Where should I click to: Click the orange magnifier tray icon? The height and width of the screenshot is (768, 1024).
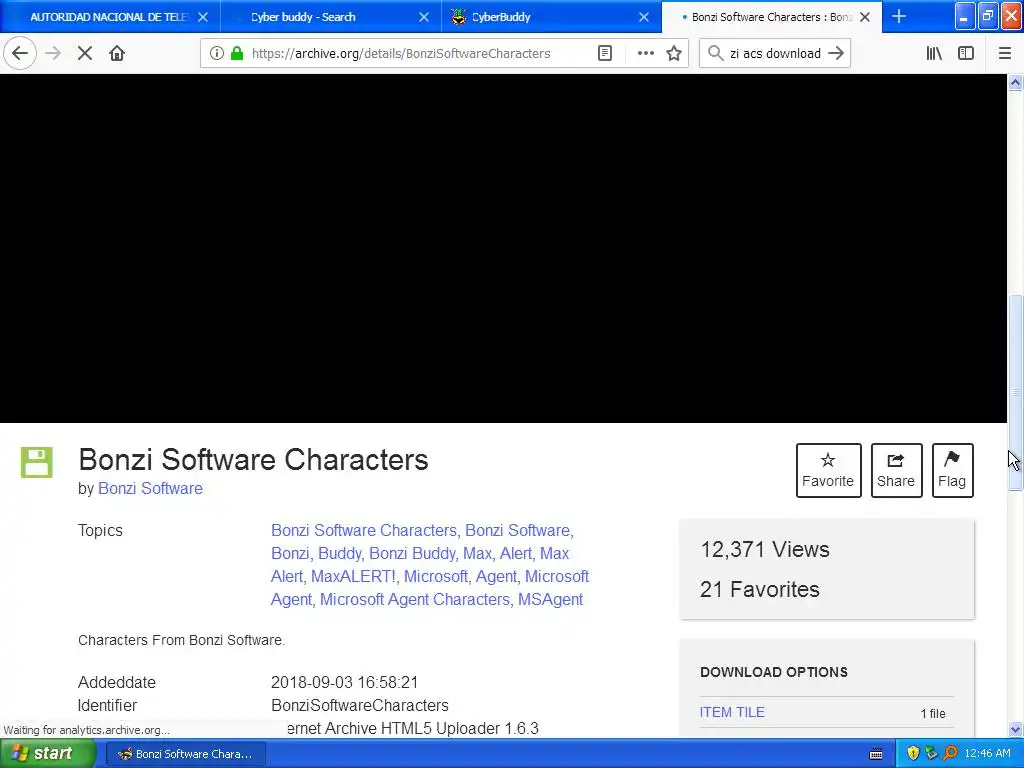pyautogui.click(x=950, y=754)
